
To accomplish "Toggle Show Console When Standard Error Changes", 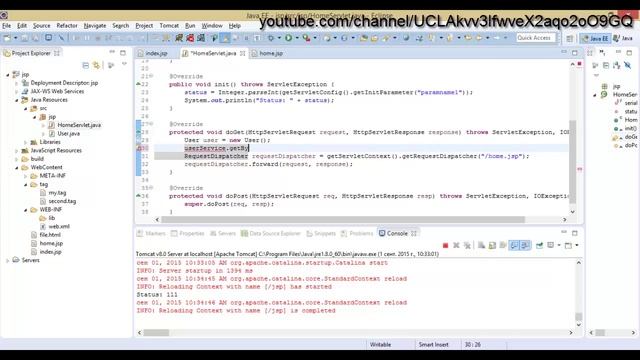I will [525, 245].
